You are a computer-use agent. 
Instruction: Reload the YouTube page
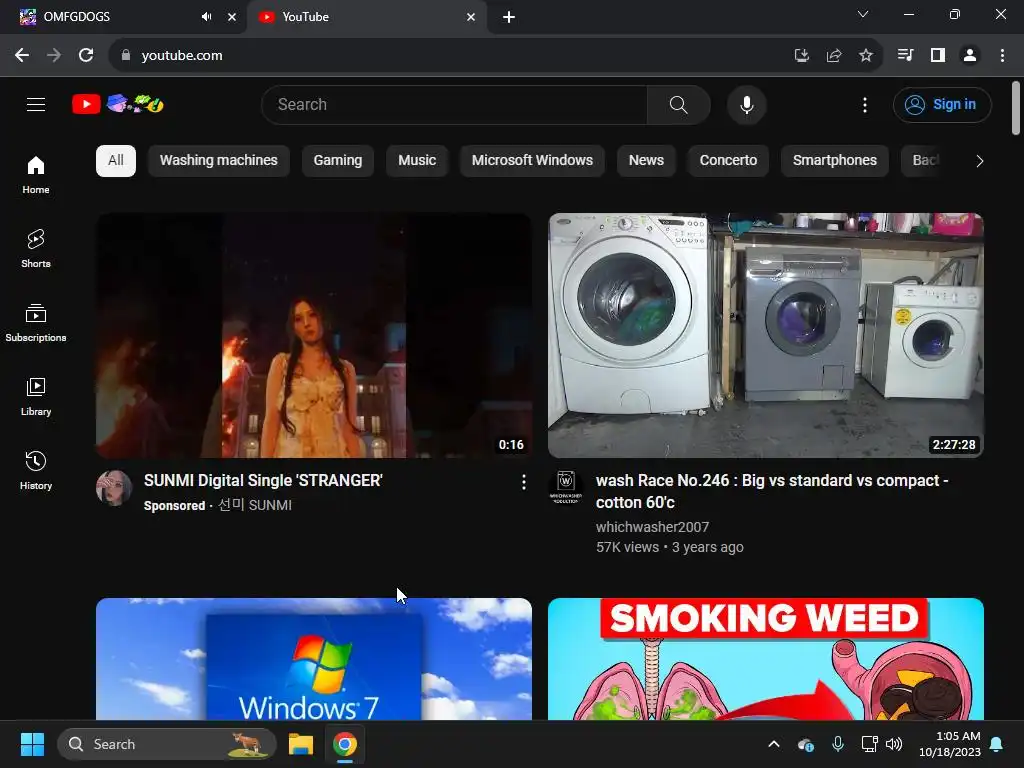(86, 56)
